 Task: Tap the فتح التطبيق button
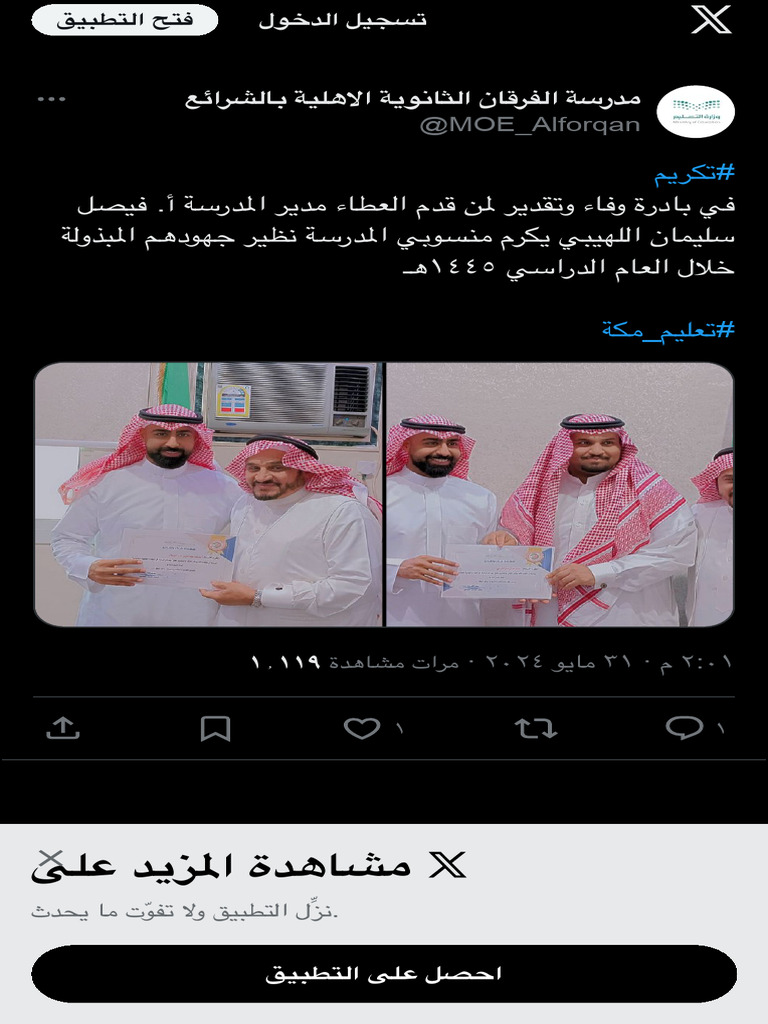pyautogui.click(x=125, y=20)
